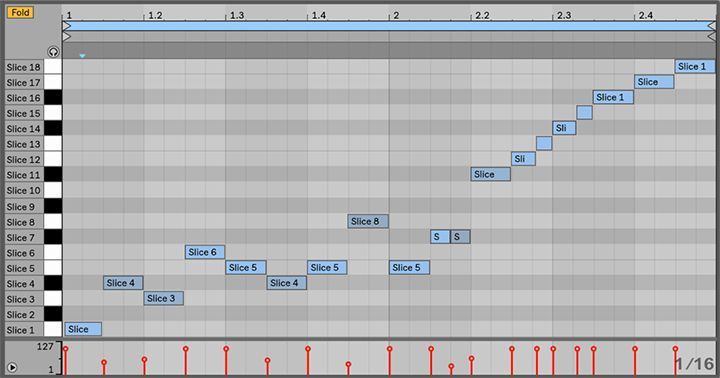Select the Slice 5 note starting at bar 2

click(409, 268)
